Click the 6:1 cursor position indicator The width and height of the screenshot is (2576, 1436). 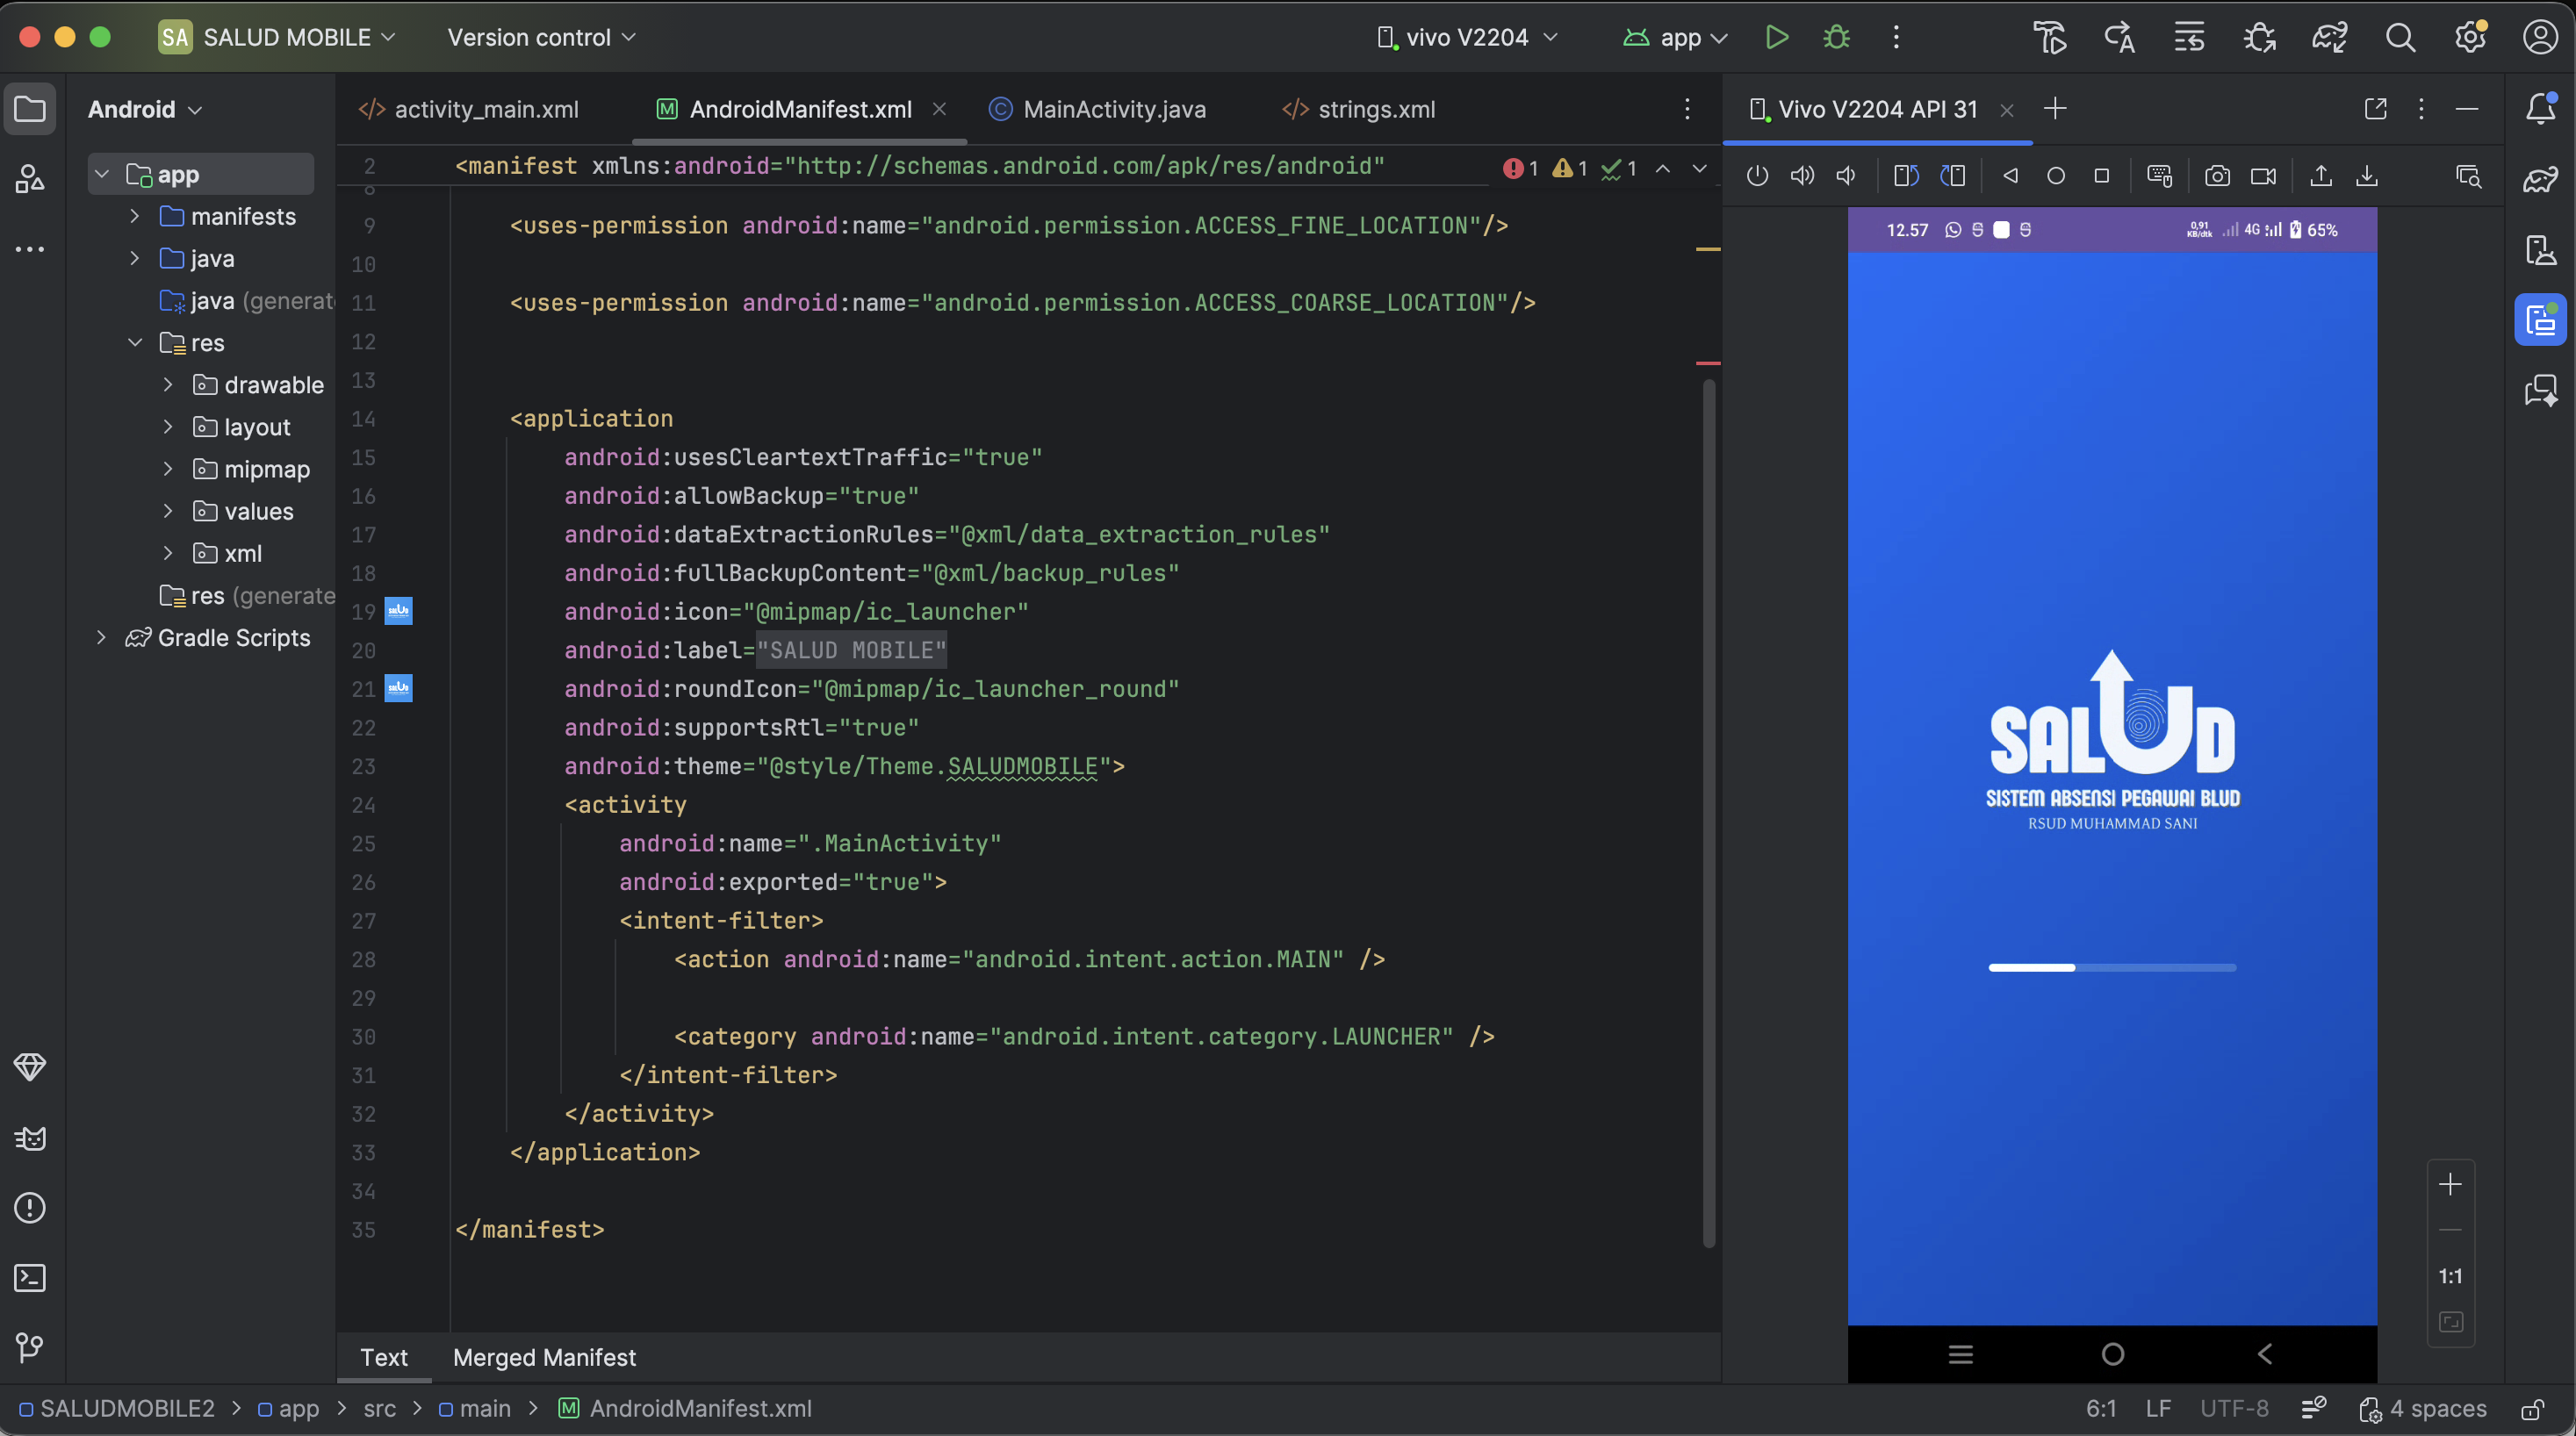click(2100, 1409)
